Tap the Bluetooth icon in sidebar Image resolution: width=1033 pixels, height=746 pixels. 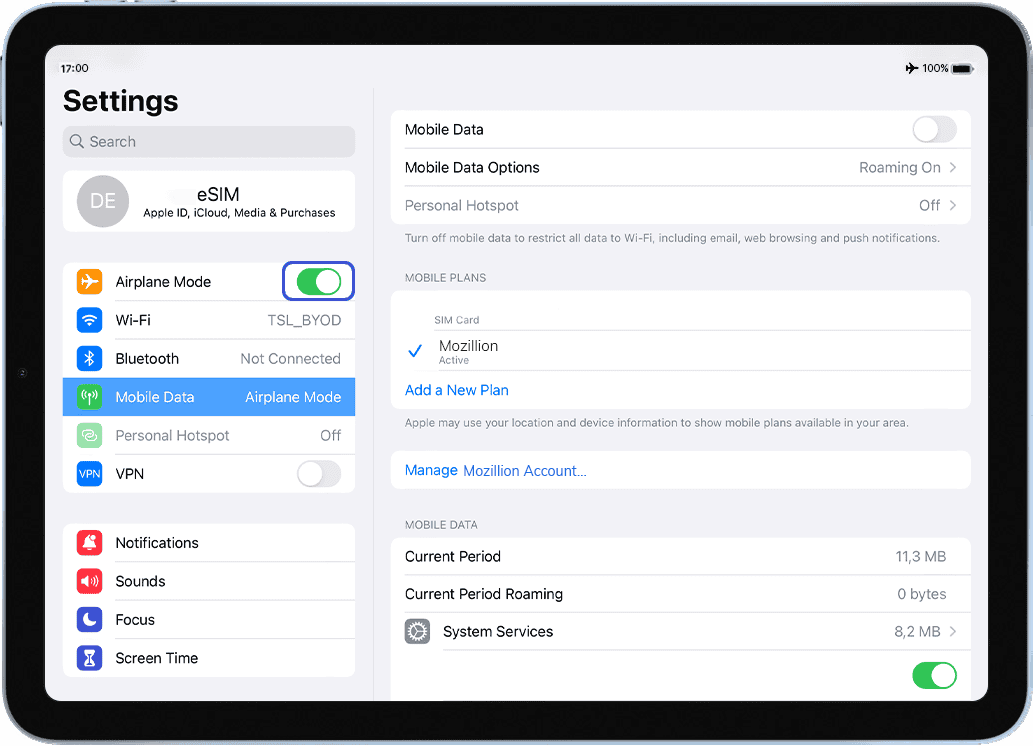tap(90, 359)
